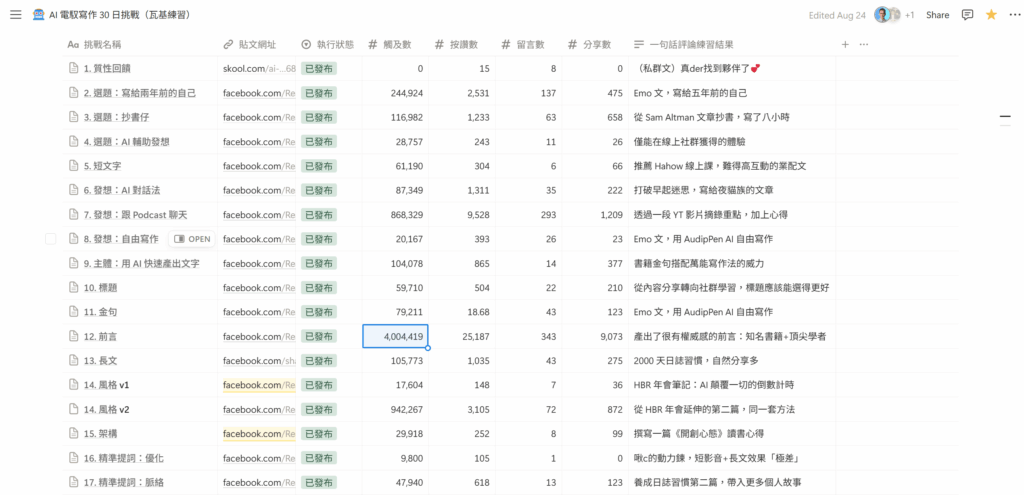Select the 9,073 shares cell
Screen dimensions: 1024x495
[595, 336]
